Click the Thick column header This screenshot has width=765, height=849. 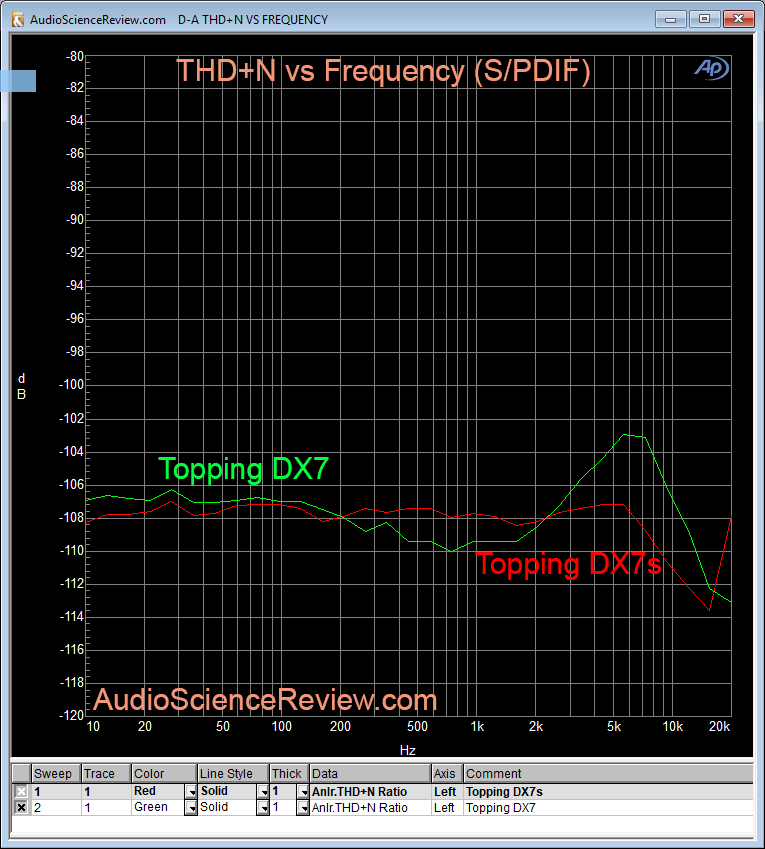pyautogui.click(x=290, y=773)
